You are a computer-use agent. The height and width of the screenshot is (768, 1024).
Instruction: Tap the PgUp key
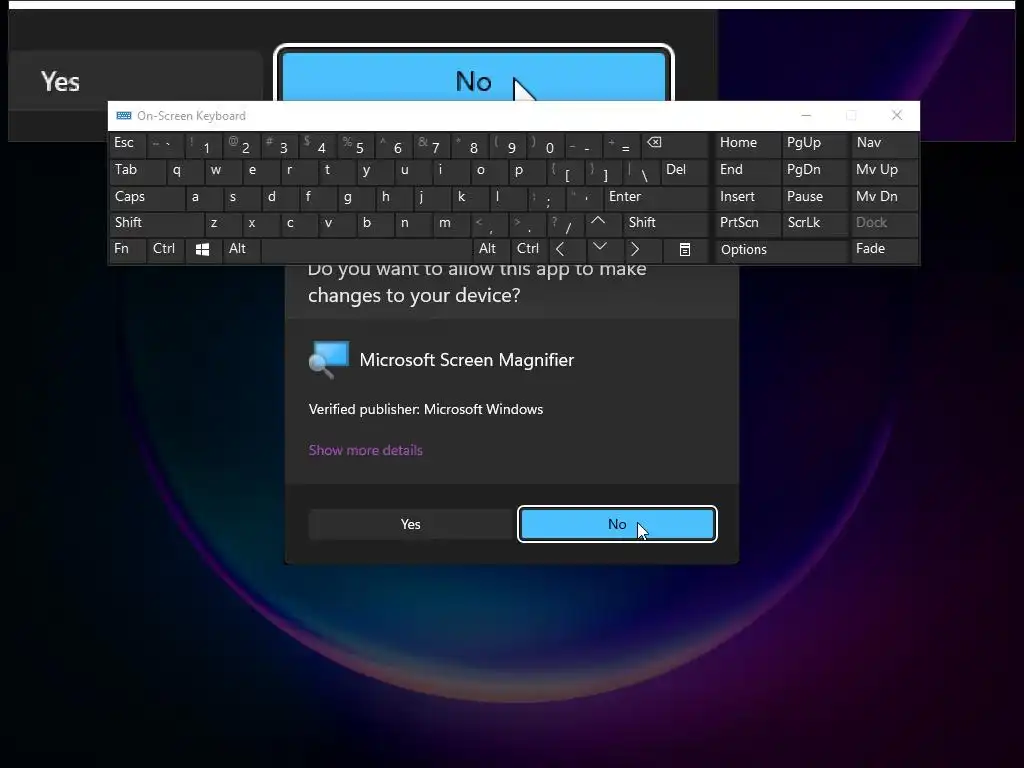816,144
